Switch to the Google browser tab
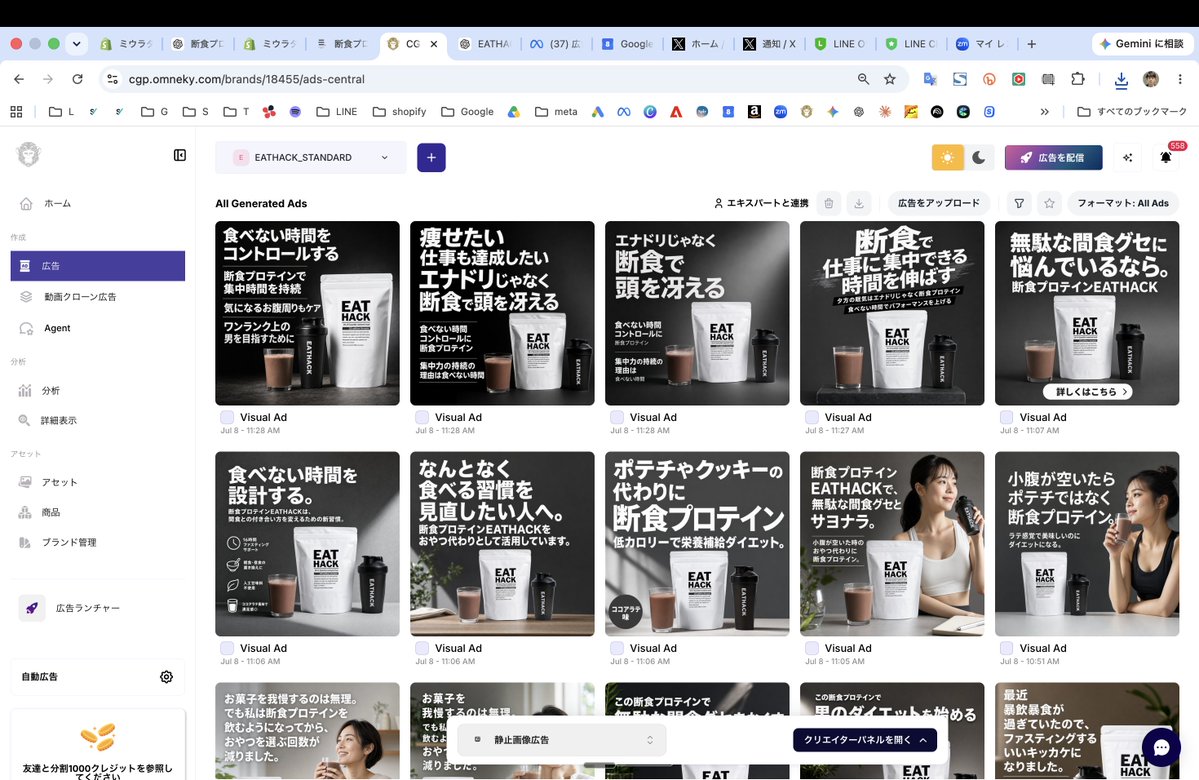1199x780 pixels. [629, 44]
